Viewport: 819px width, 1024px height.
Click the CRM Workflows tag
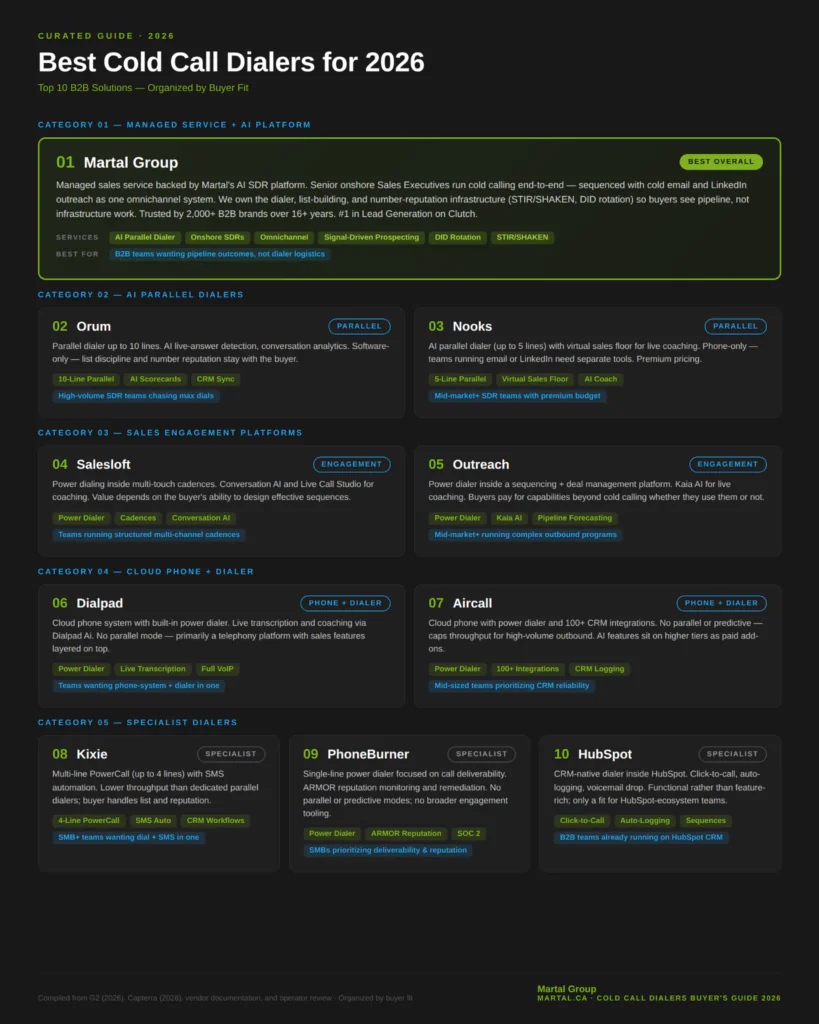point(216,821)
